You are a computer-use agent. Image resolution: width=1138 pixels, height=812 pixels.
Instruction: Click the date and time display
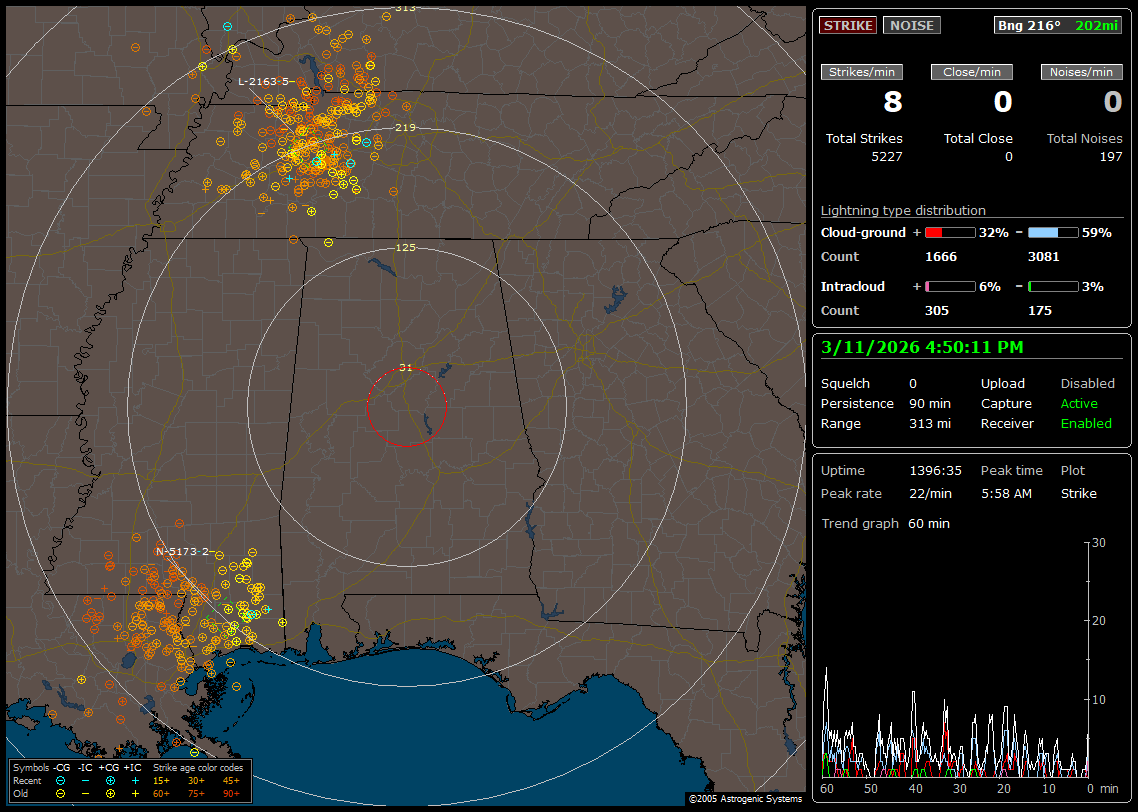[x=921, y=348]
